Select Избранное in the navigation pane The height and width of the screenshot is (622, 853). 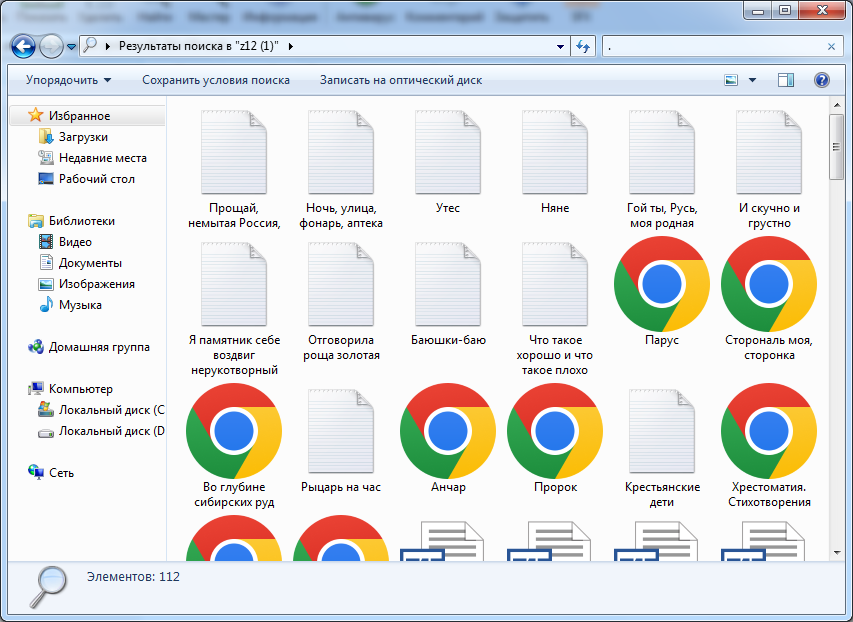coord(79,116)
